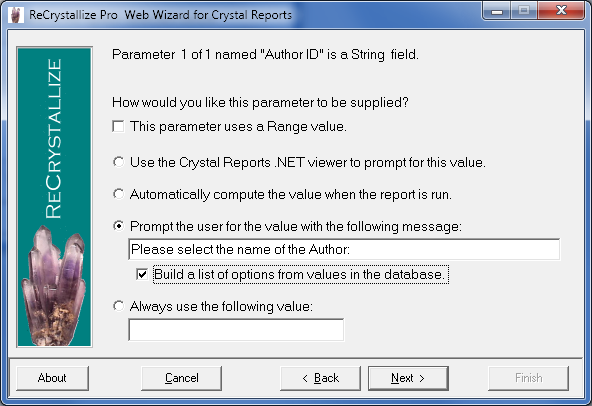Close the wizard window

[561, 11]
